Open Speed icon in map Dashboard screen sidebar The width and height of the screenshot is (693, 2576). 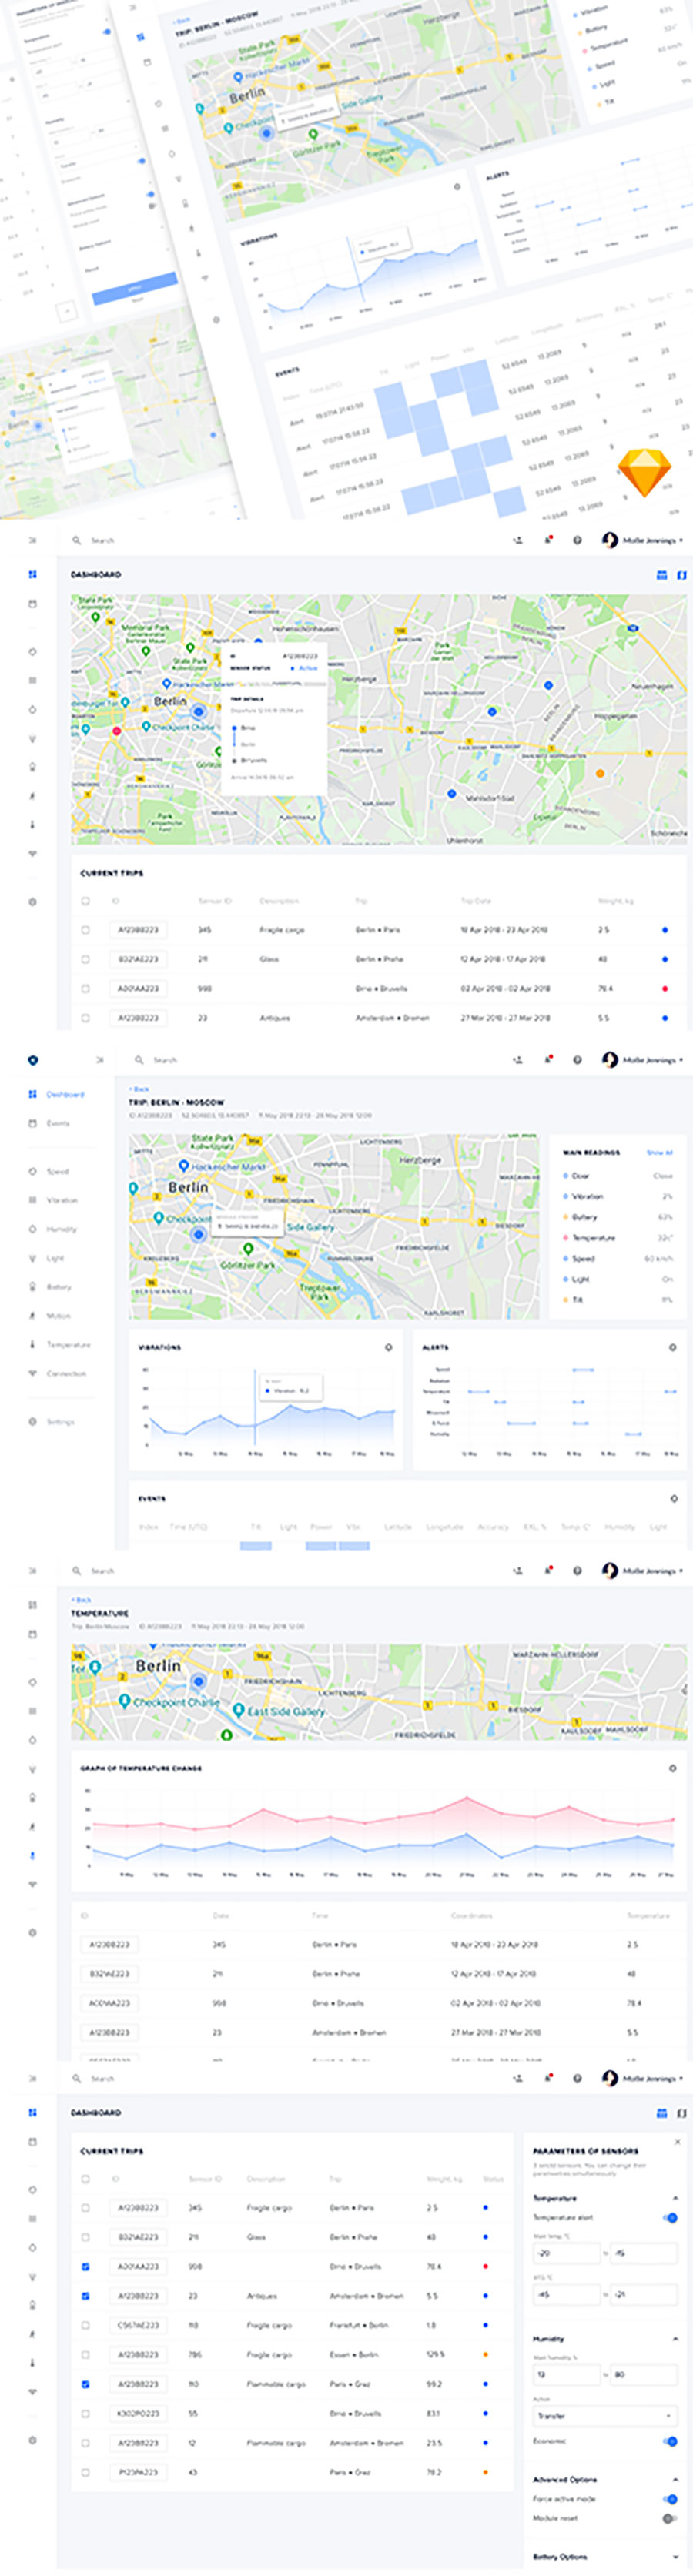[x=32, y=651]
